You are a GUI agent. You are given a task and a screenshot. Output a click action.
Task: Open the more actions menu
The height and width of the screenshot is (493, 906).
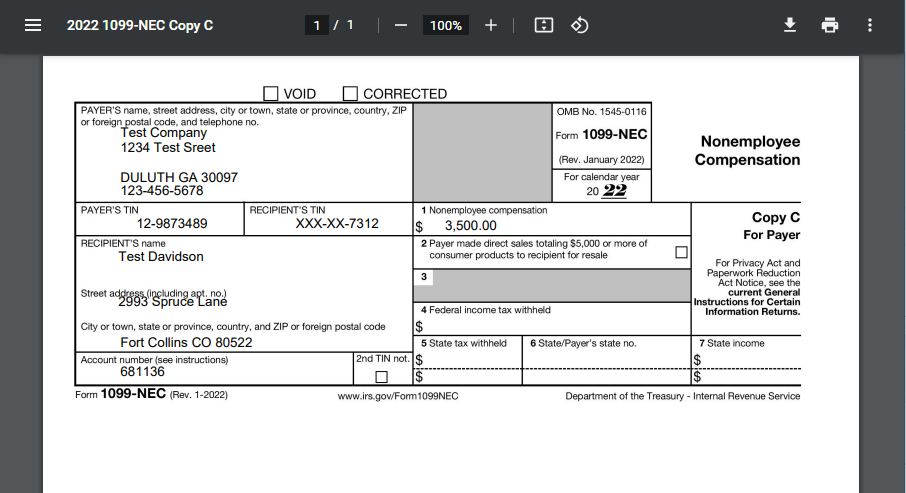[x=870, y=25]
